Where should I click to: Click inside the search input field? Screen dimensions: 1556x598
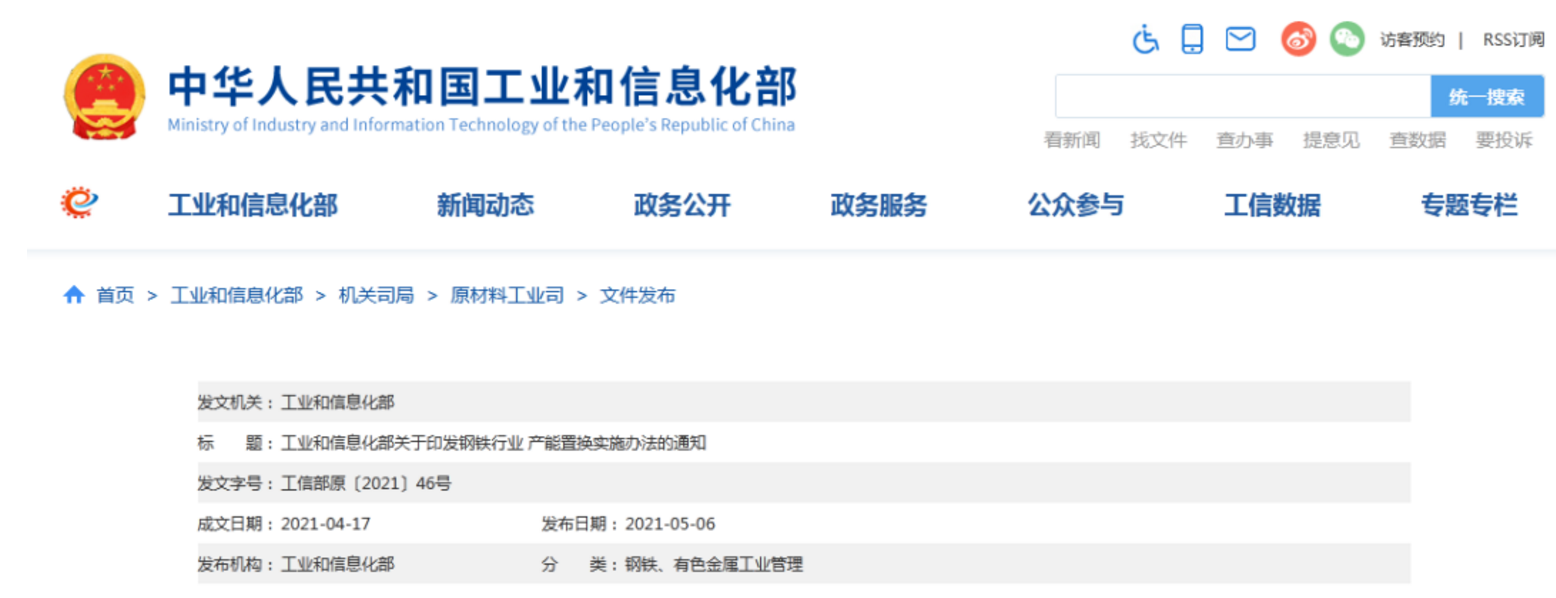coord(1240,96)
